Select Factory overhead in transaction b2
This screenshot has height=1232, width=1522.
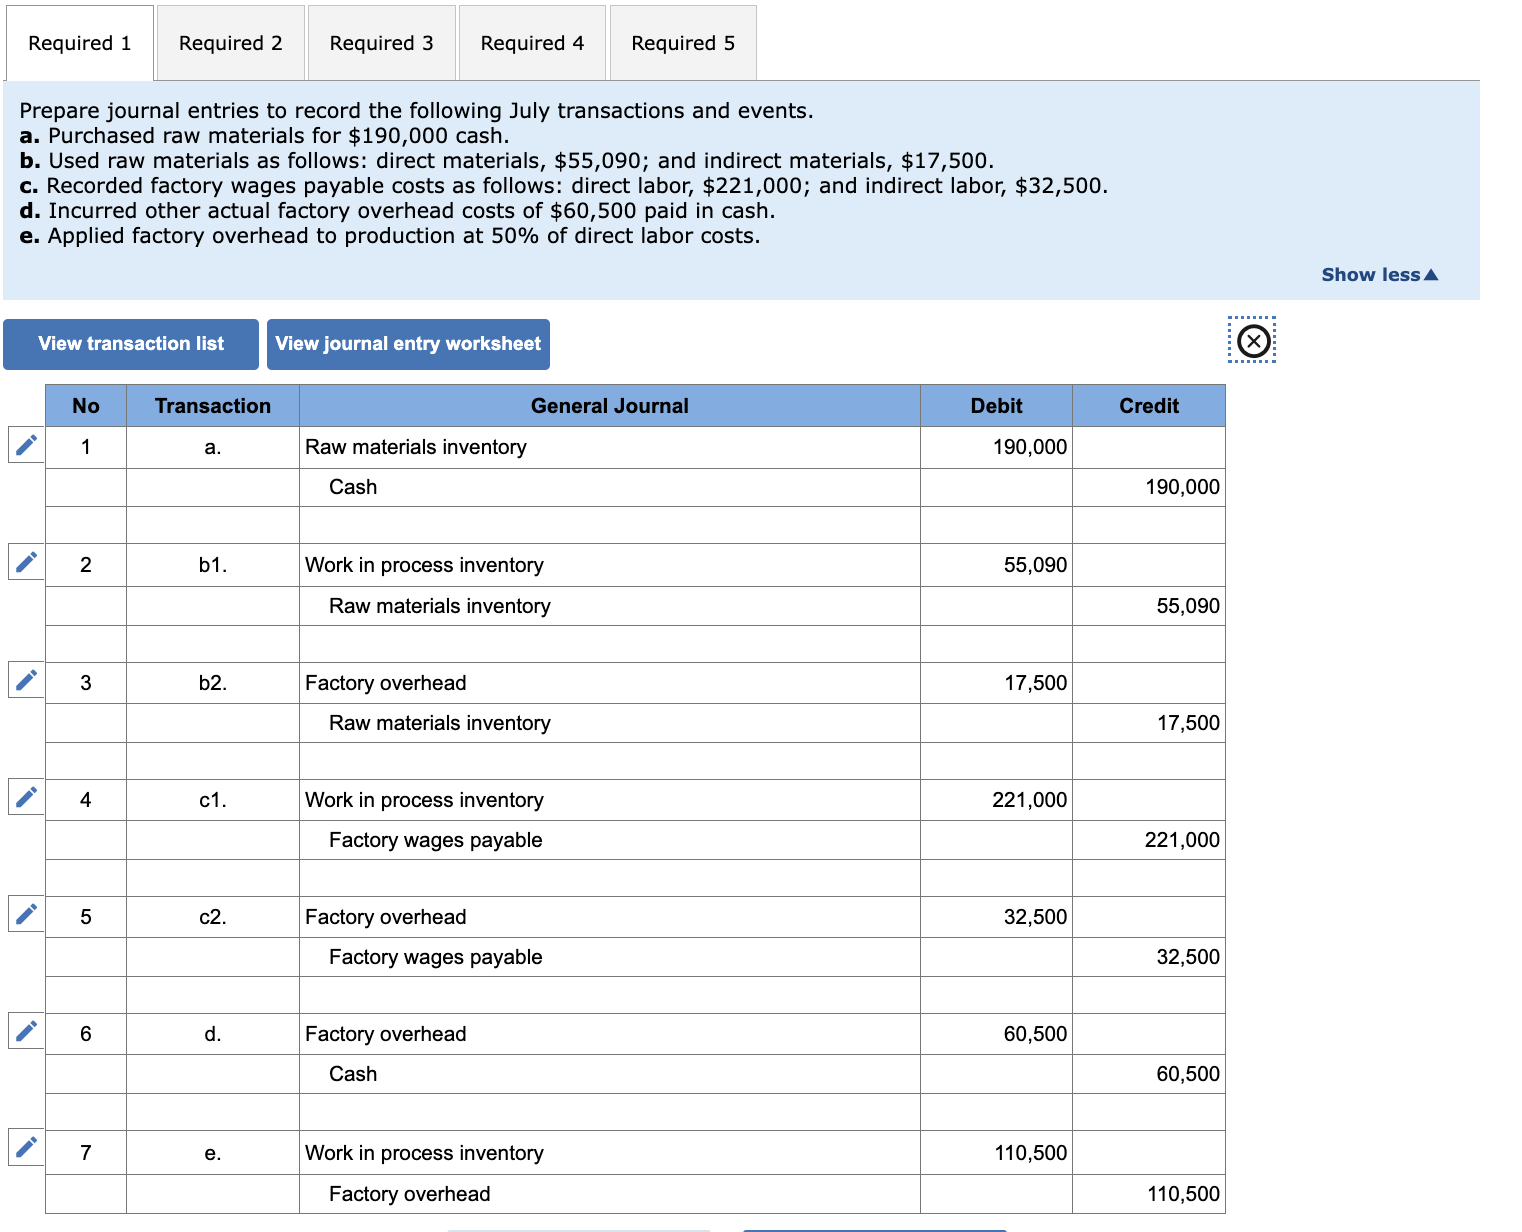610,683
